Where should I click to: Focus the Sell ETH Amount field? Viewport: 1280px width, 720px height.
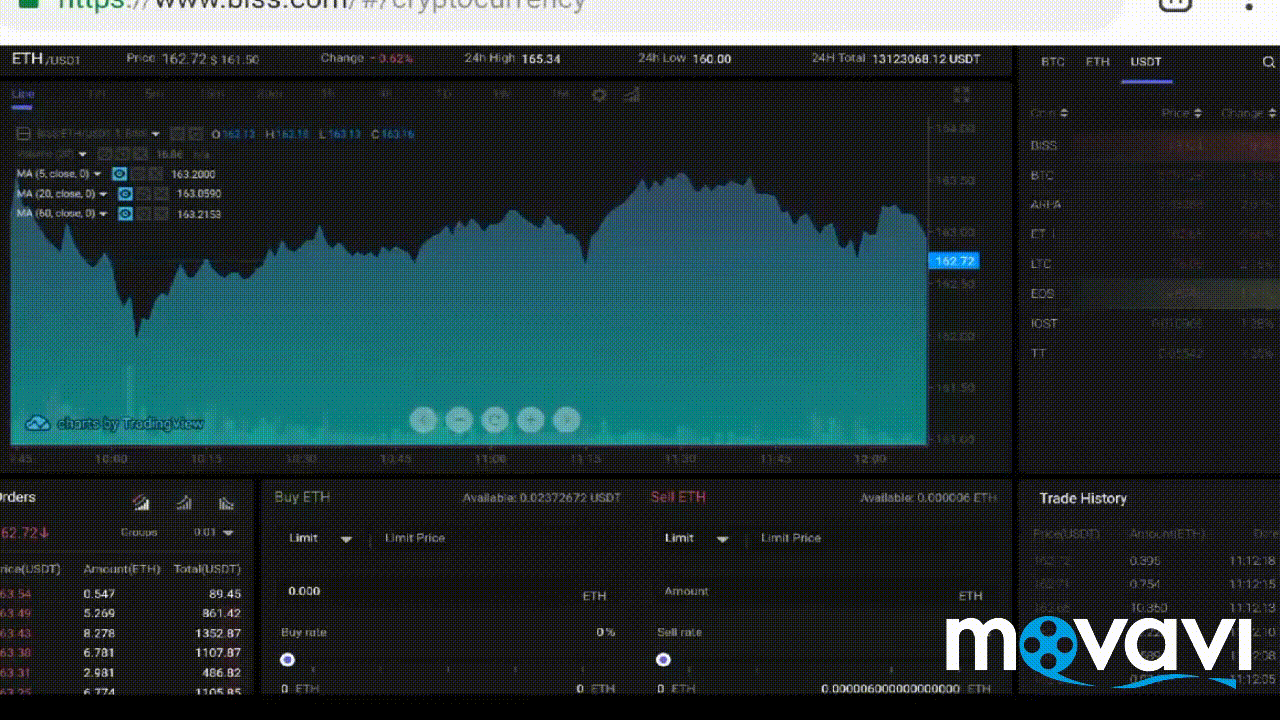[x=824, y=592]
